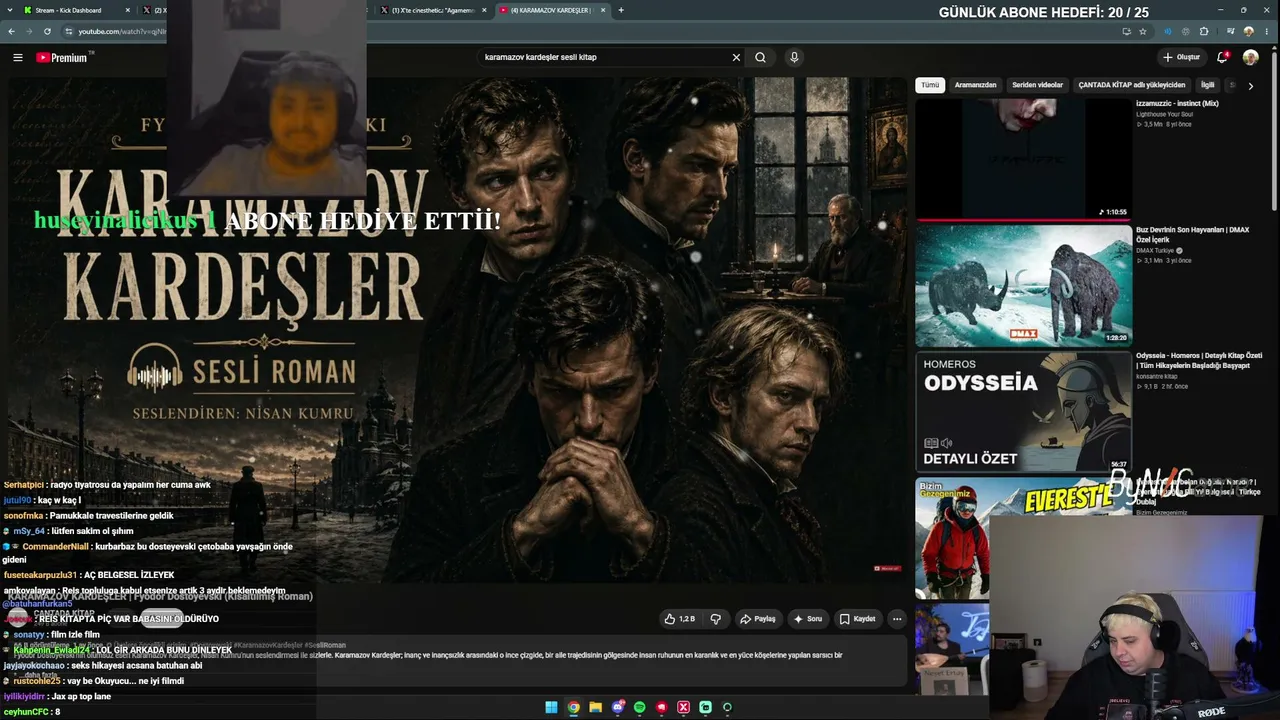
Task: Go back in the browser
Action: (11, 32)
